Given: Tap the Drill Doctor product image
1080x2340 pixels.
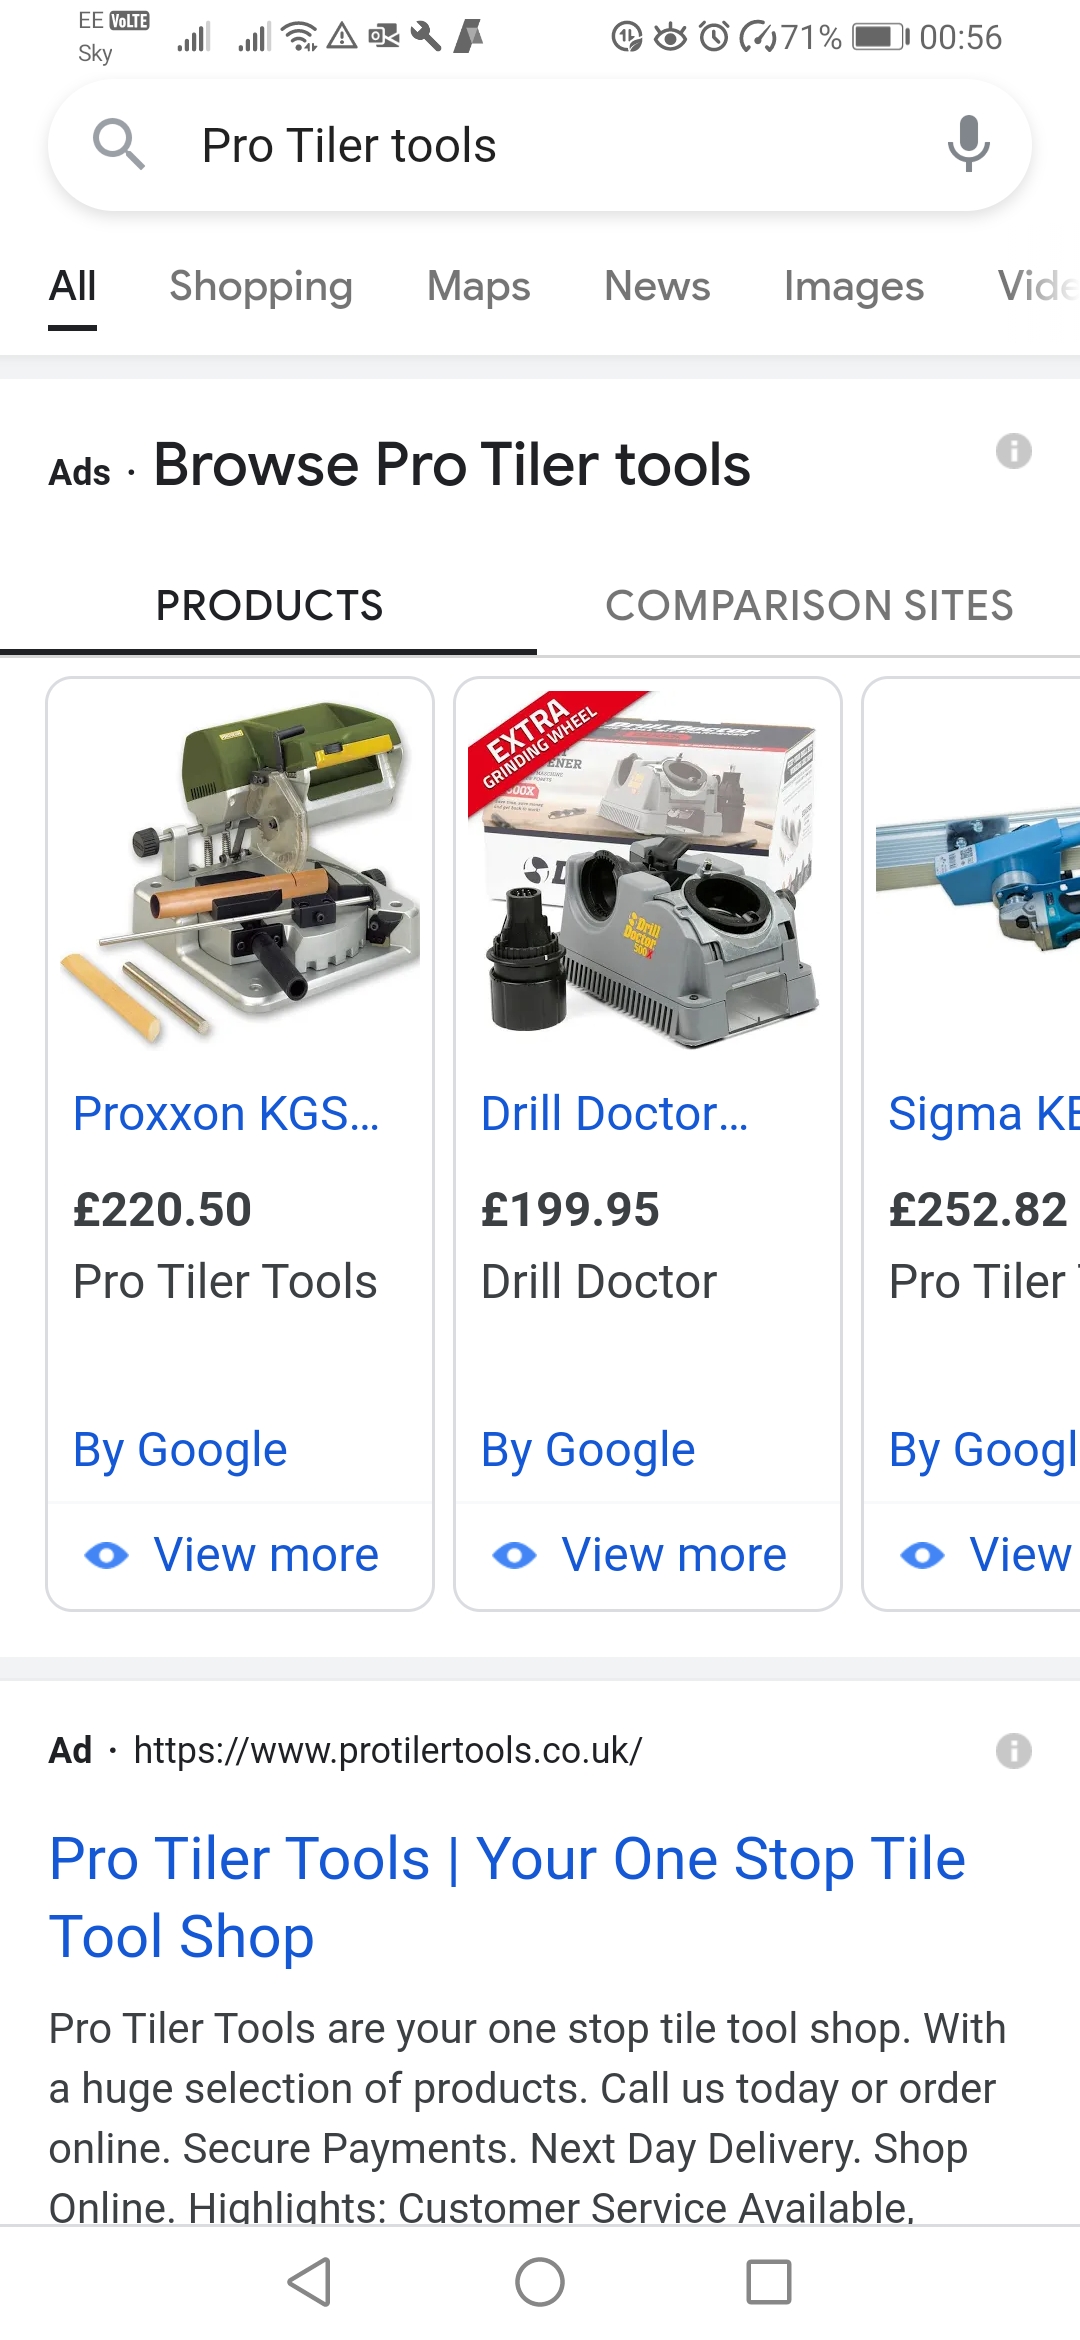Looking at the screenshot, I should (x=648, y=870).
